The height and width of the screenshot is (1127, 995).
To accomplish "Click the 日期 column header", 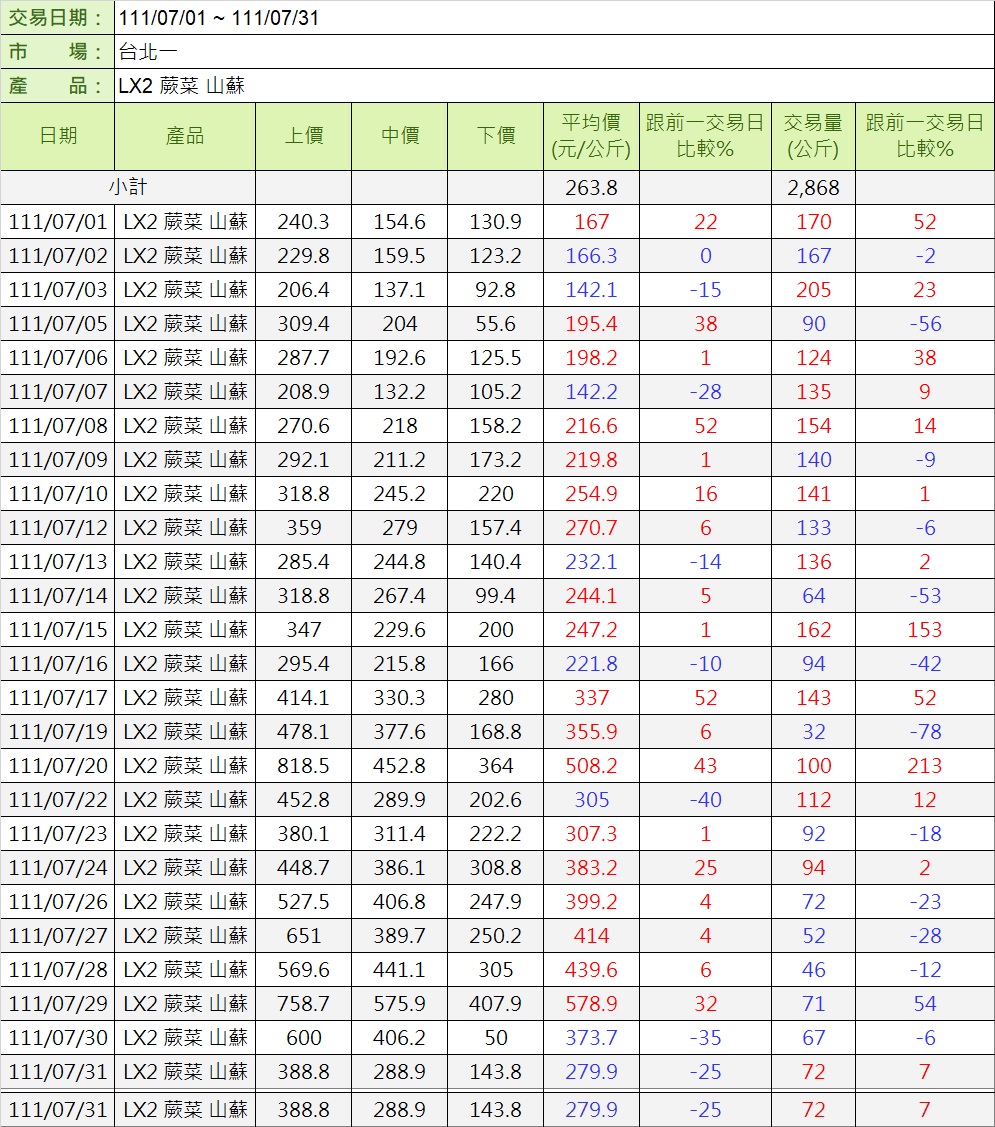I will pyautogui.click(x=58, y=136).
